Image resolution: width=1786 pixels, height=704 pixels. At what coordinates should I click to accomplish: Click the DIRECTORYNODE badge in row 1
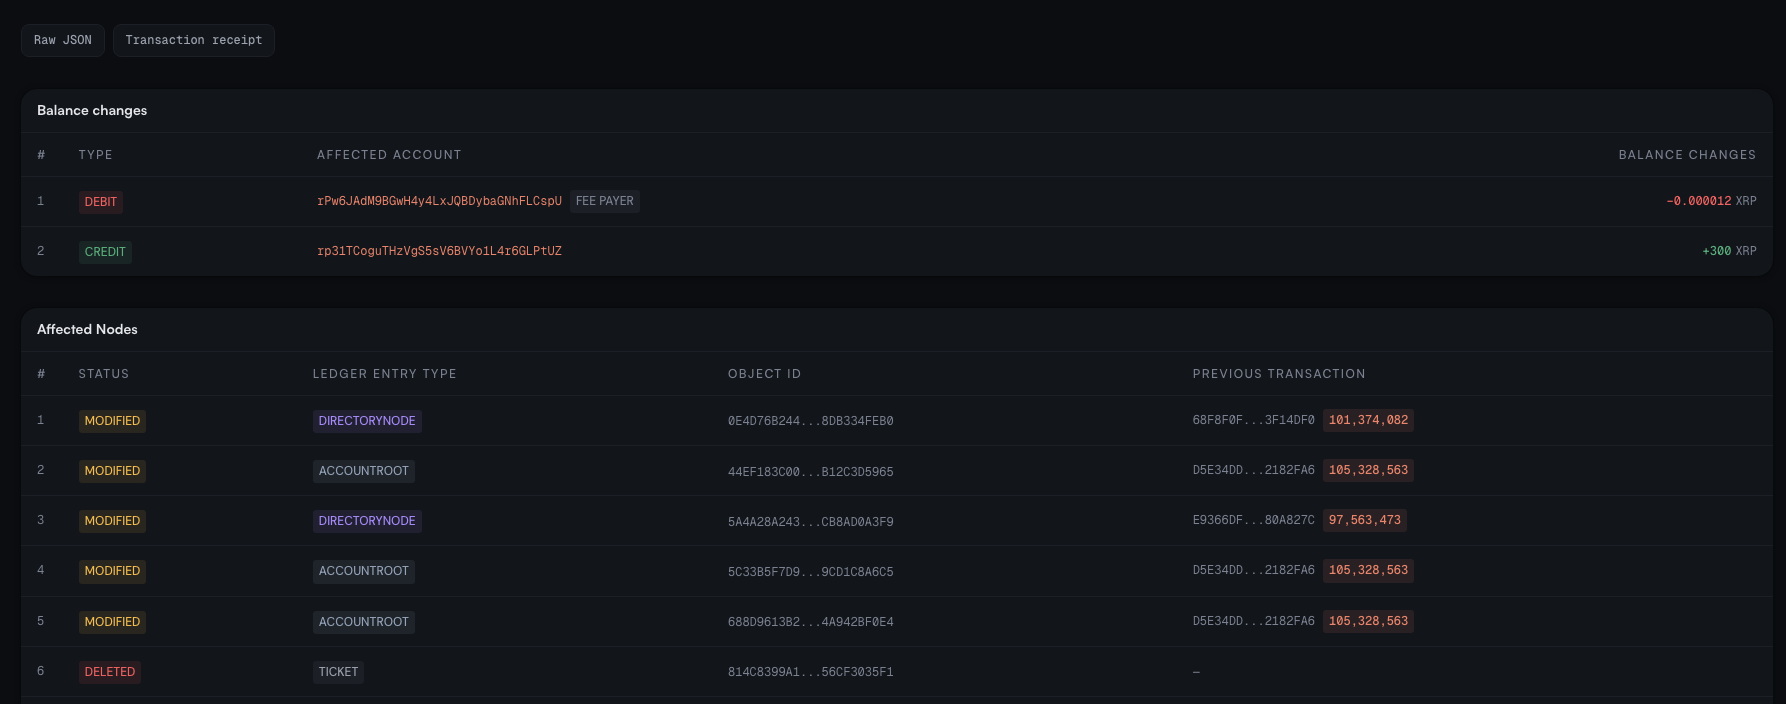point(367,421)
